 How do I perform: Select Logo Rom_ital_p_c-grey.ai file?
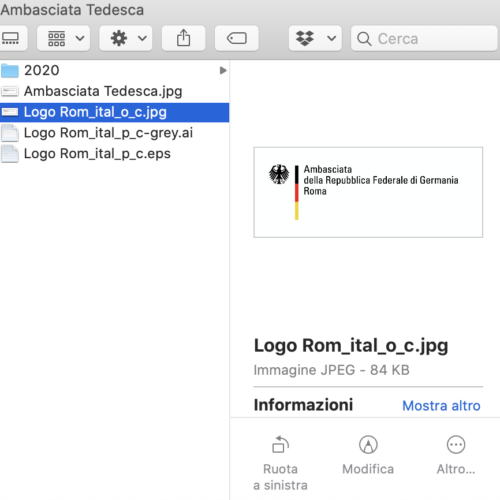[114, 133]
